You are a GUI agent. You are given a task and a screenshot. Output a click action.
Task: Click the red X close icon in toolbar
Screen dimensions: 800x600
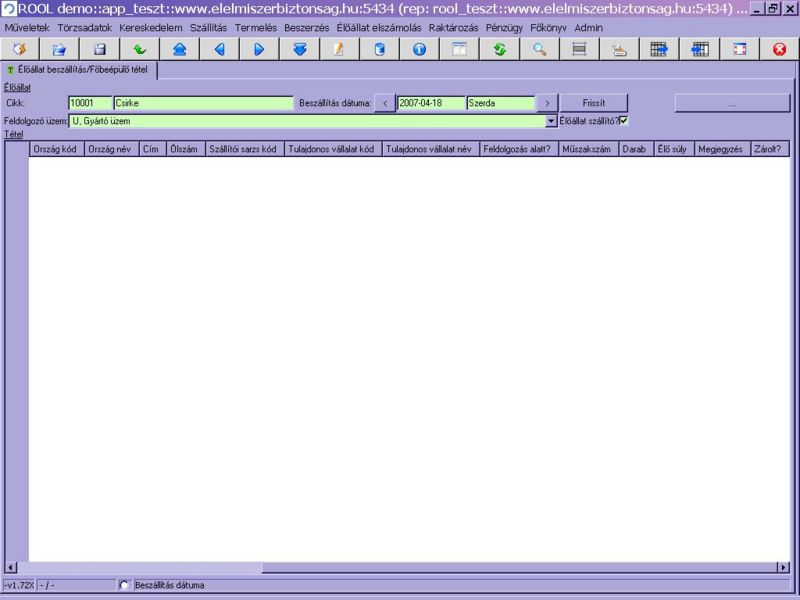coord(779,49)
